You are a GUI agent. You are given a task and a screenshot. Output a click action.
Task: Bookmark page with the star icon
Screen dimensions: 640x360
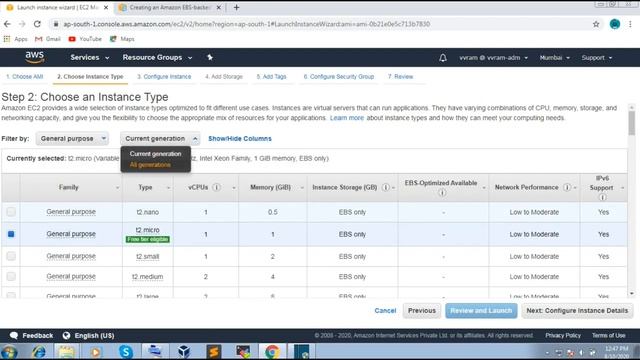596,24
